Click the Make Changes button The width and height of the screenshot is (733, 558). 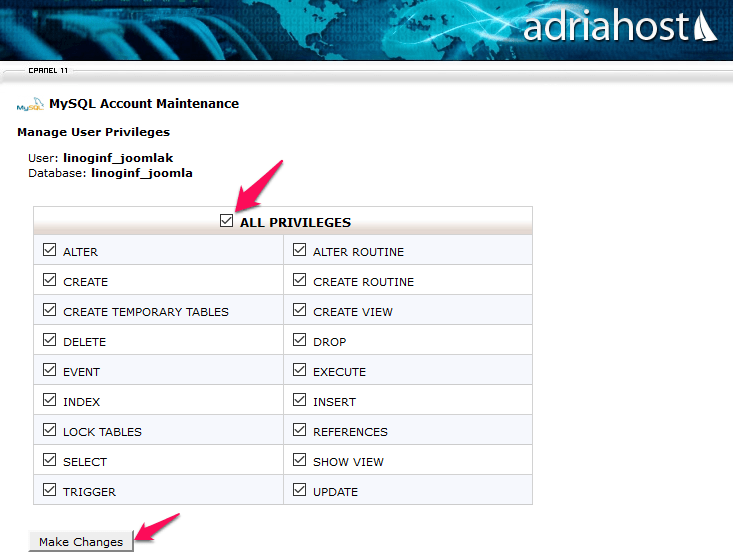[81, 542]
